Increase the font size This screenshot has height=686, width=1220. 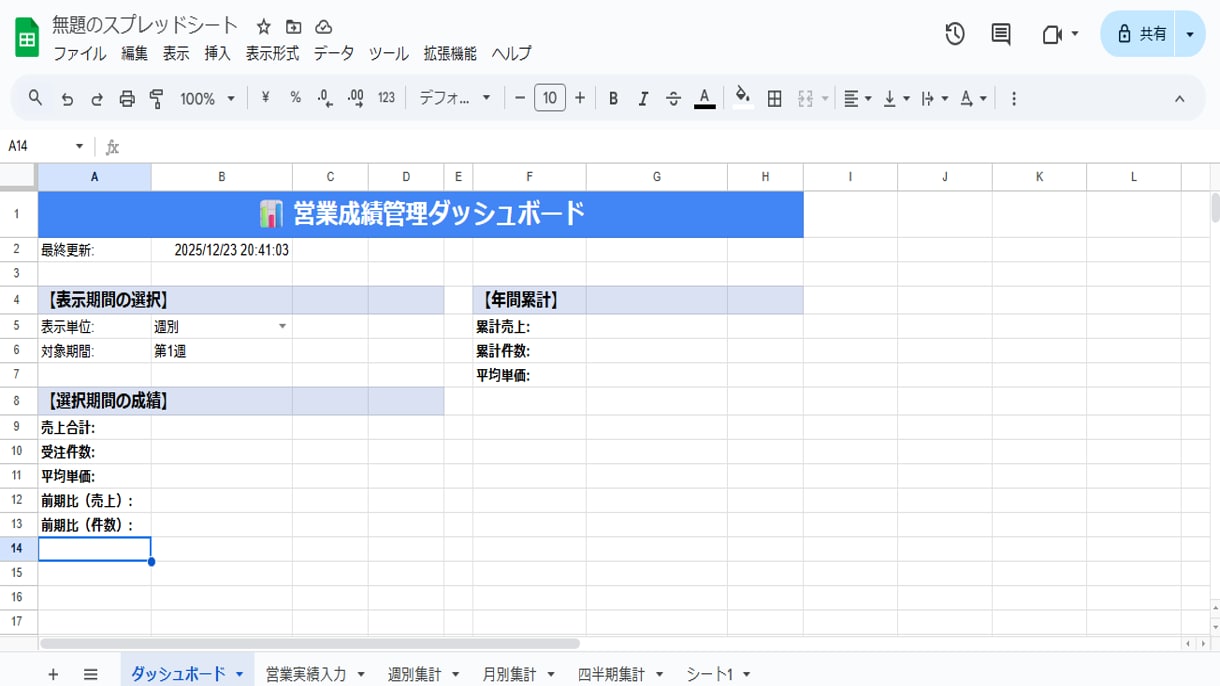(580, 98)
